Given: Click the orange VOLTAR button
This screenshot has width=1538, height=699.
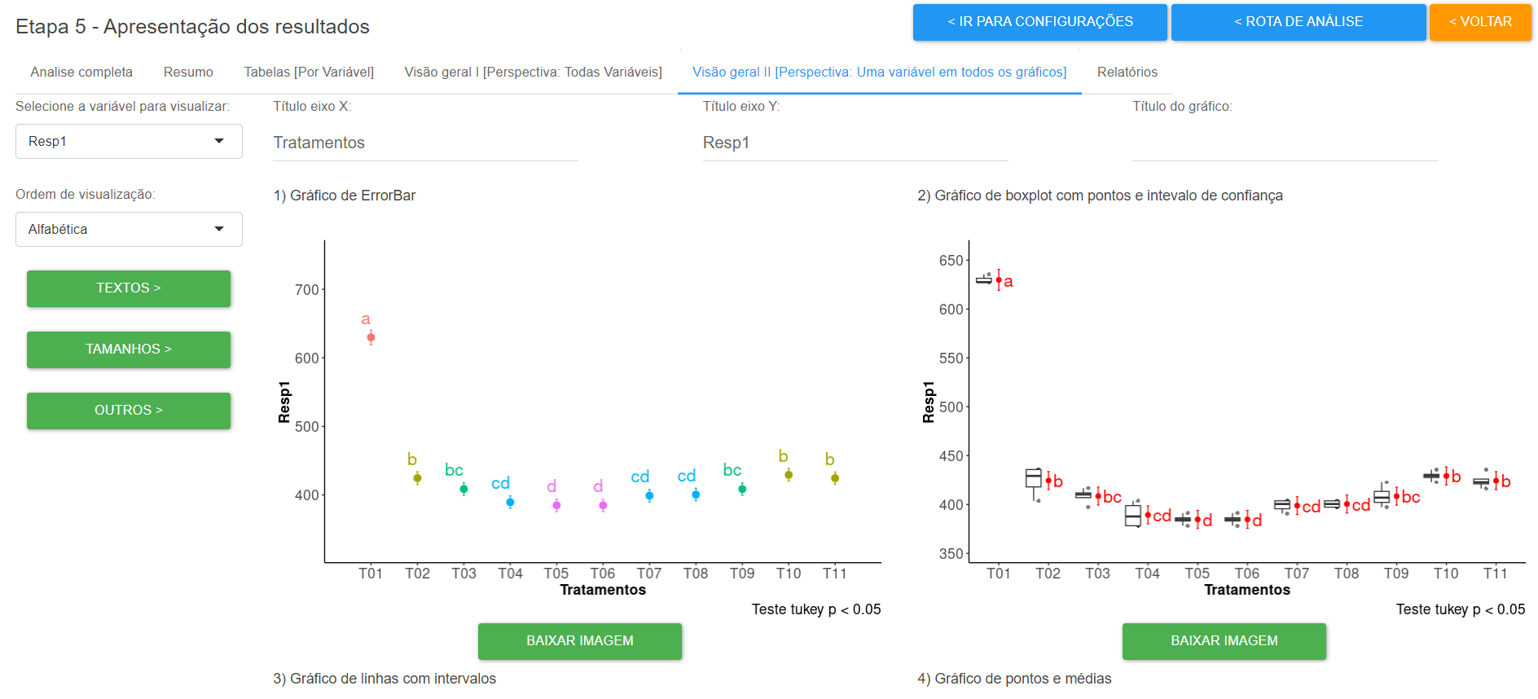Looking at the screenshot, I should (1480, 22).
